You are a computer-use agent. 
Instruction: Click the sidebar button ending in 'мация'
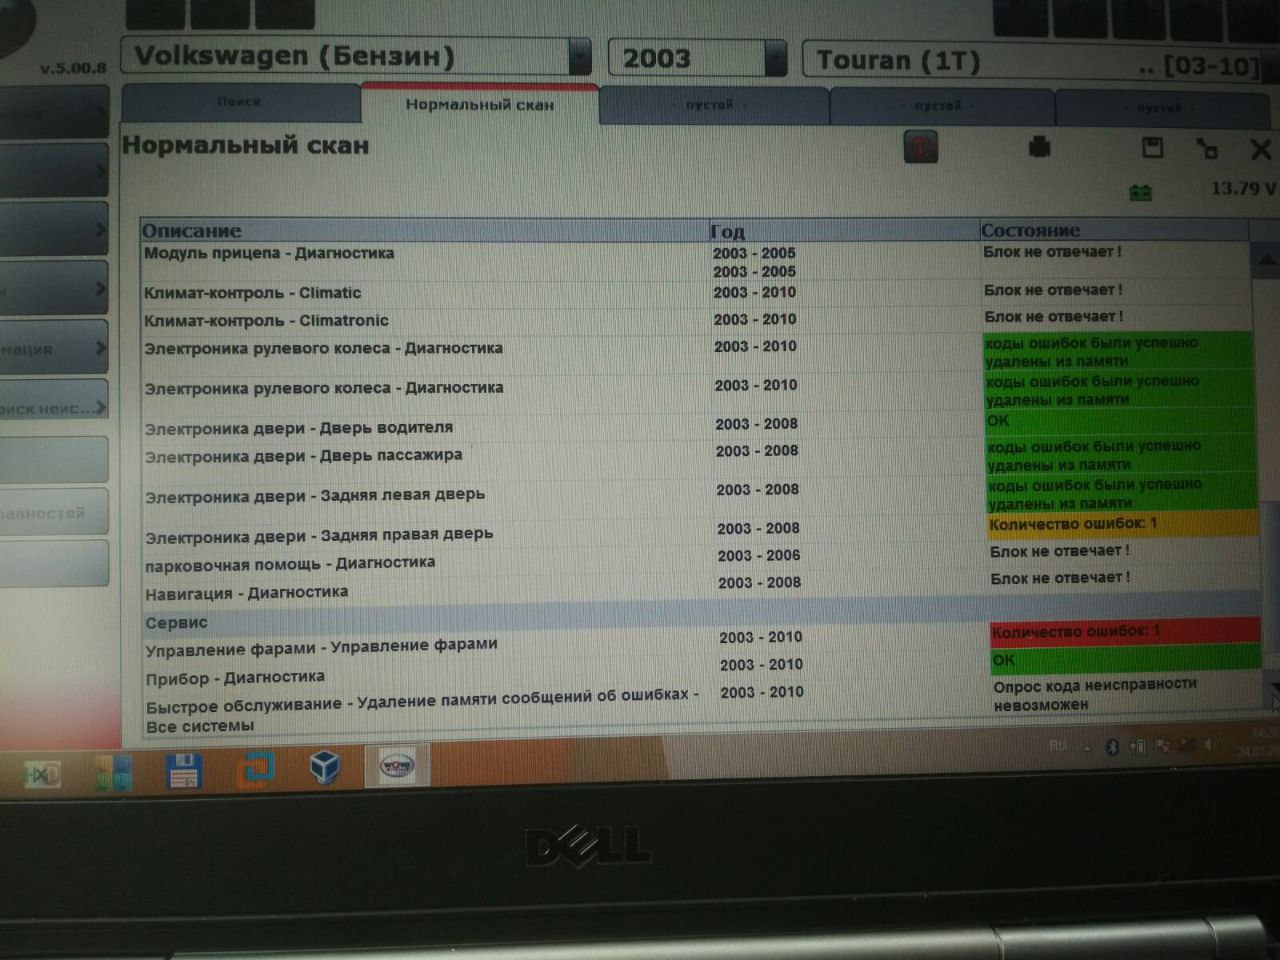click(x=54, y=348)
